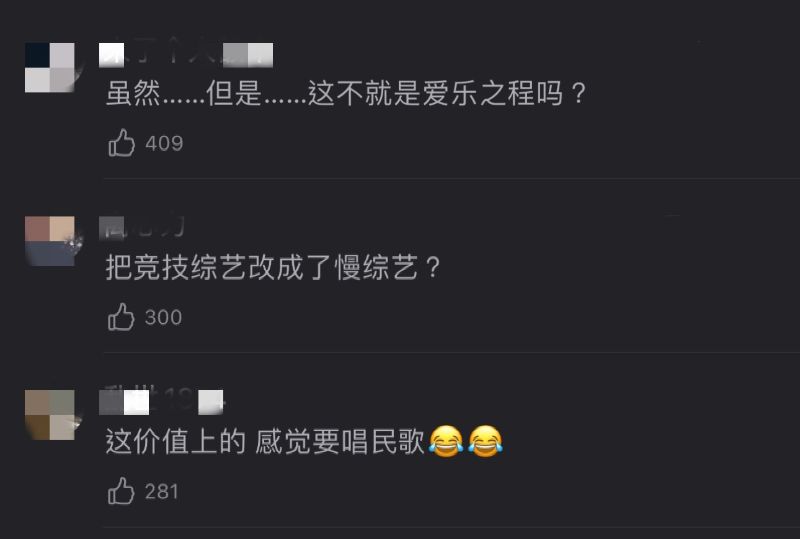The image size is (800, 539).
Task: Open the blurred username above the 虽然……但是 comment
Action: [x=186, y=55]
